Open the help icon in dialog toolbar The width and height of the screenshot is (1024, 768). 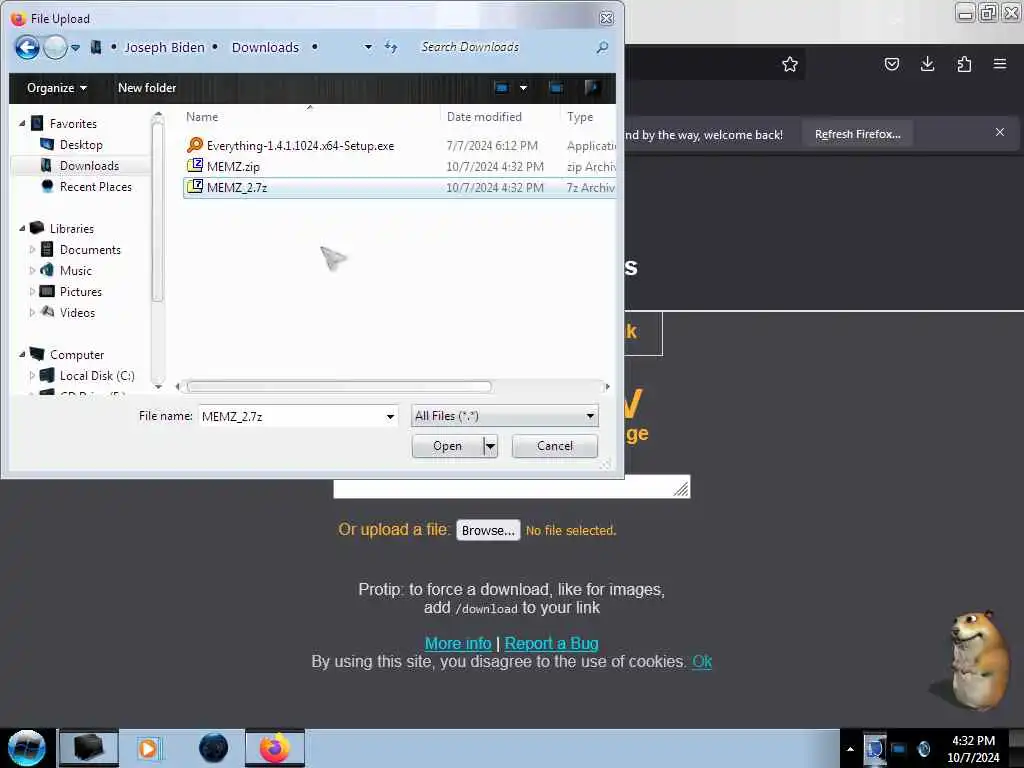[x=592, y=88]
